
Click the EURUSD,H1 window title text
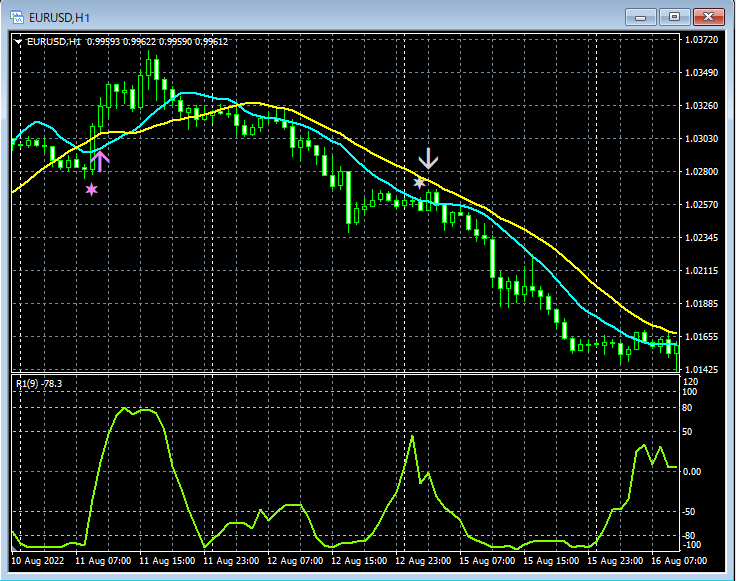[59, 18]
